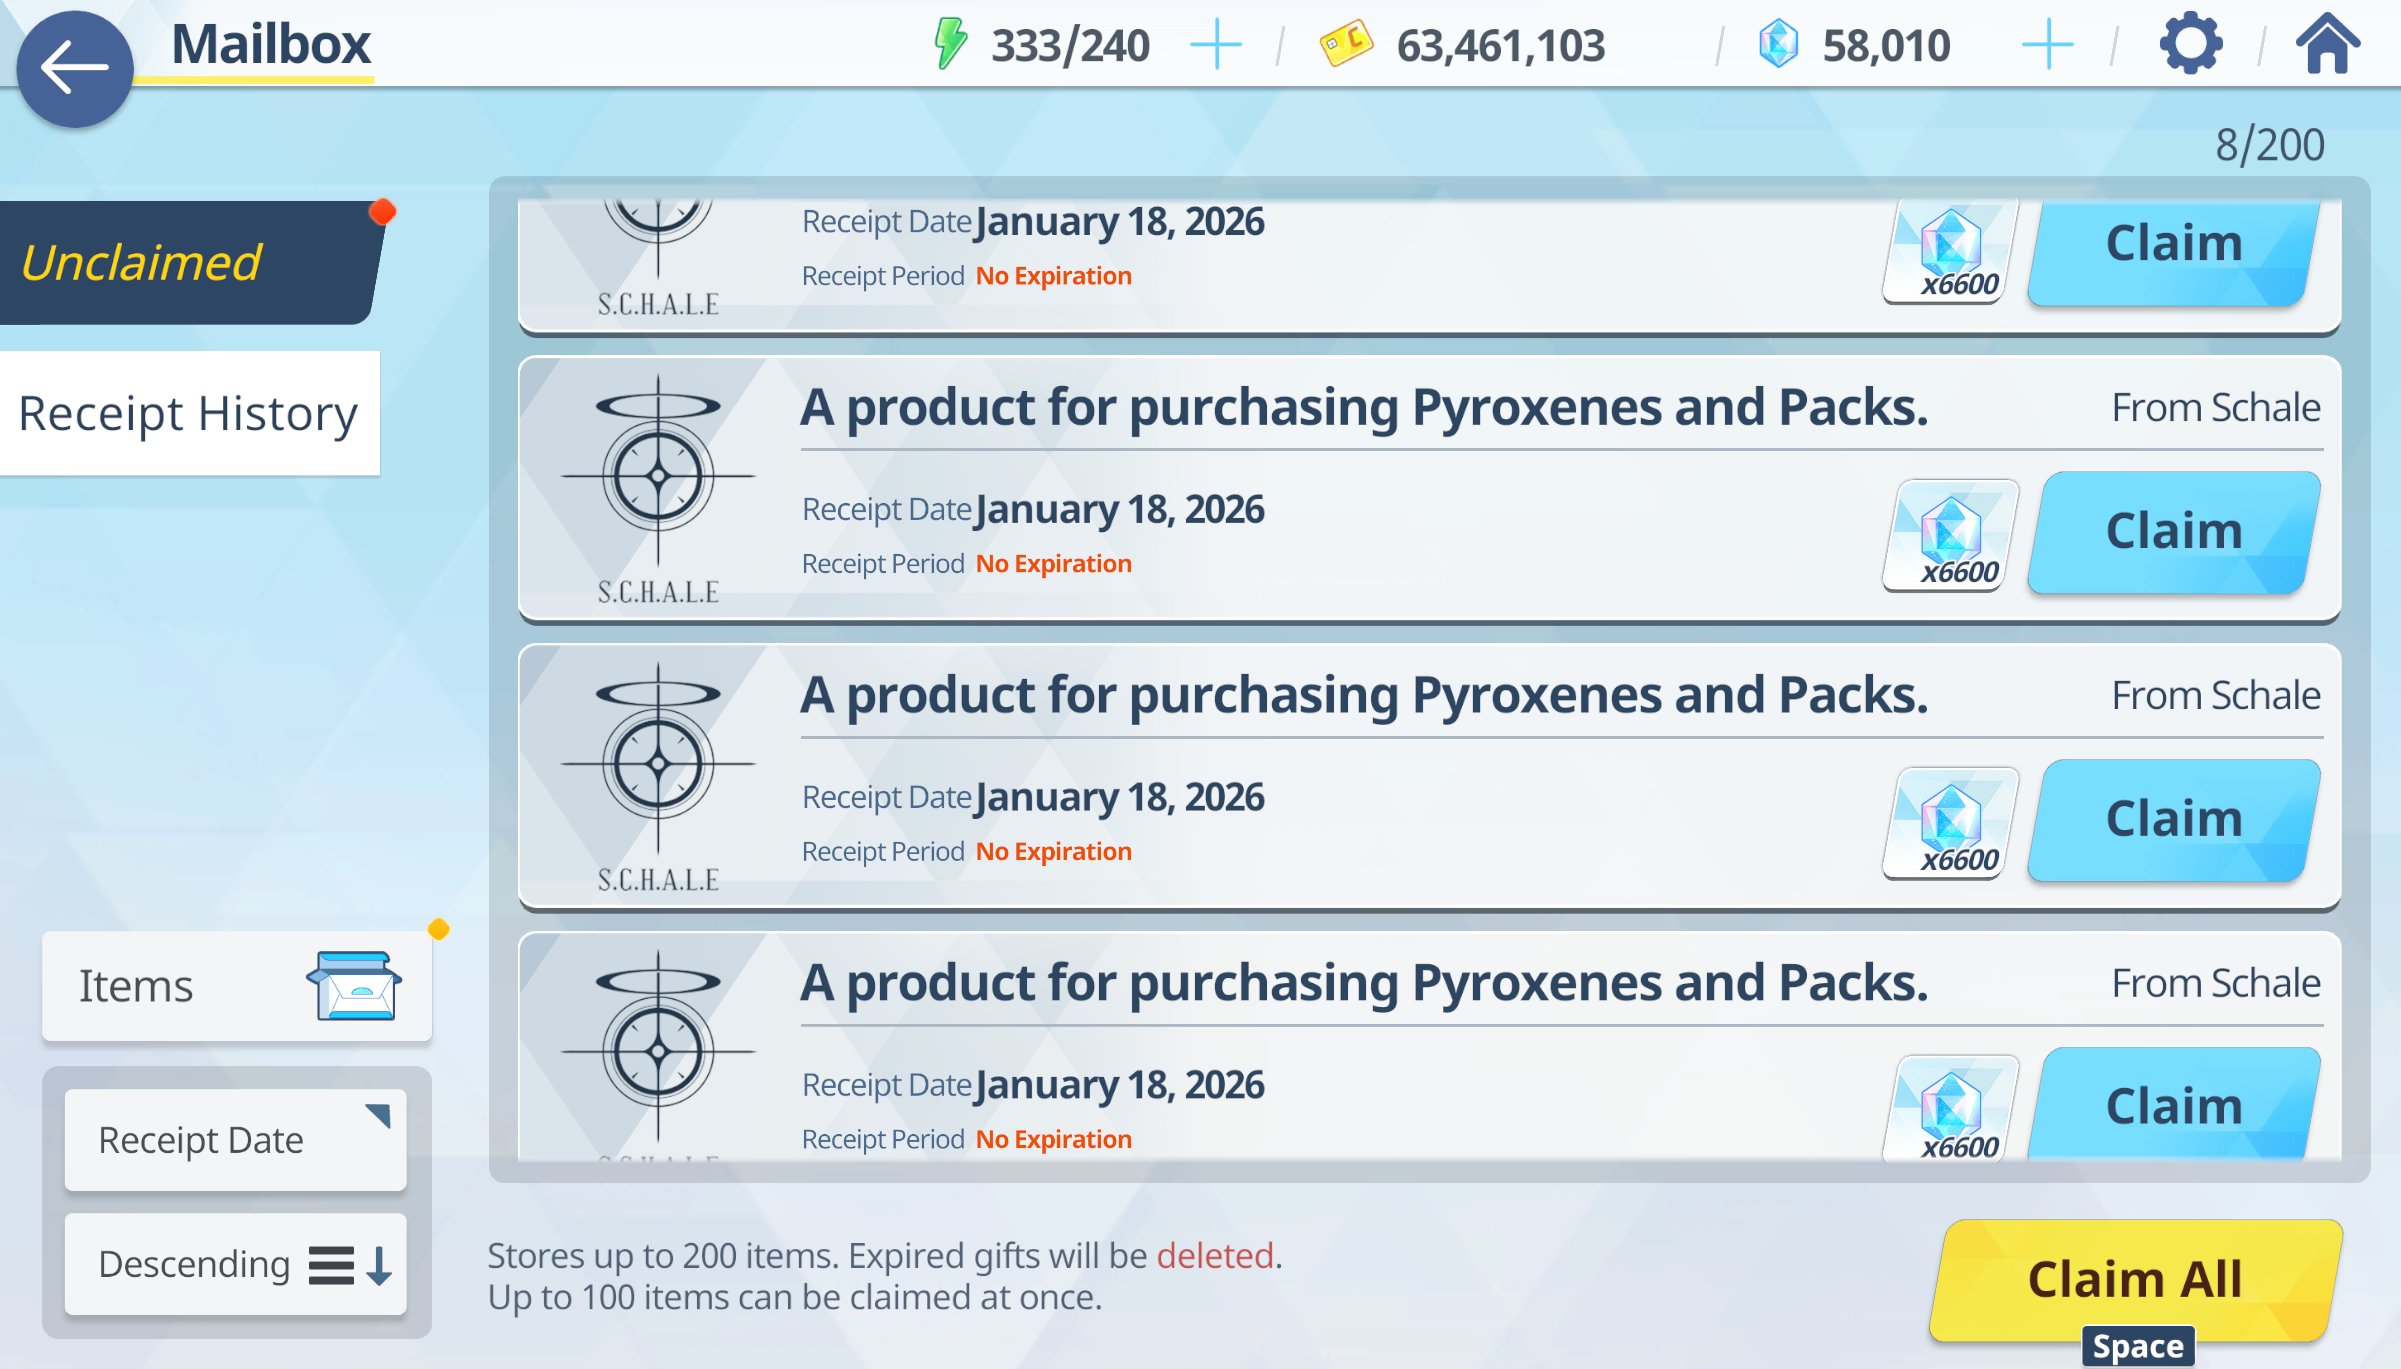Viewport: 2401px width, 1369px height.
Task: Switch to the Receipt History tab
Action: click(188, 413)
